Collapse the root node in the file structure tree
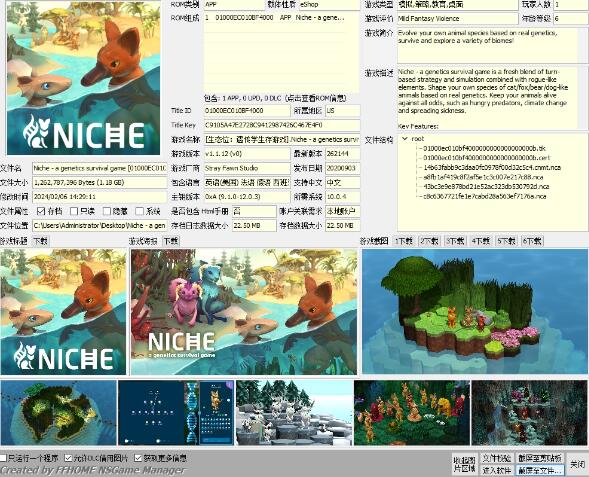589x477 pixels. pyautogui.click(x=405, y=139)
